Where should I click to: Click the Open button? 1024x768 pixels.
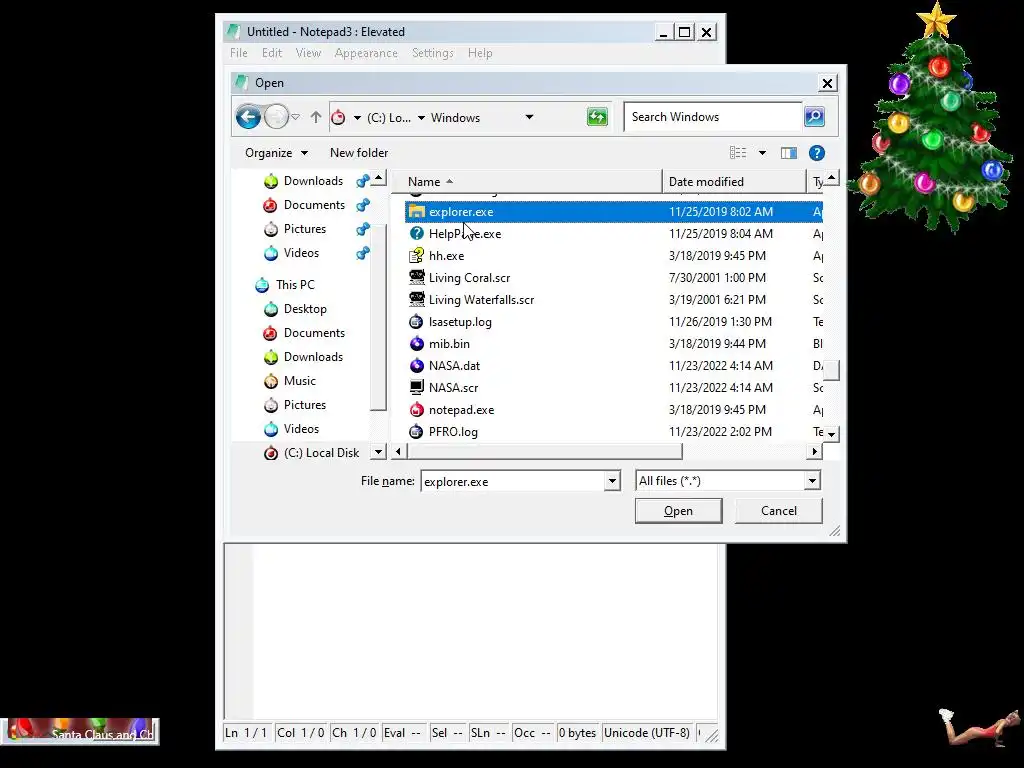pos(679,511)
